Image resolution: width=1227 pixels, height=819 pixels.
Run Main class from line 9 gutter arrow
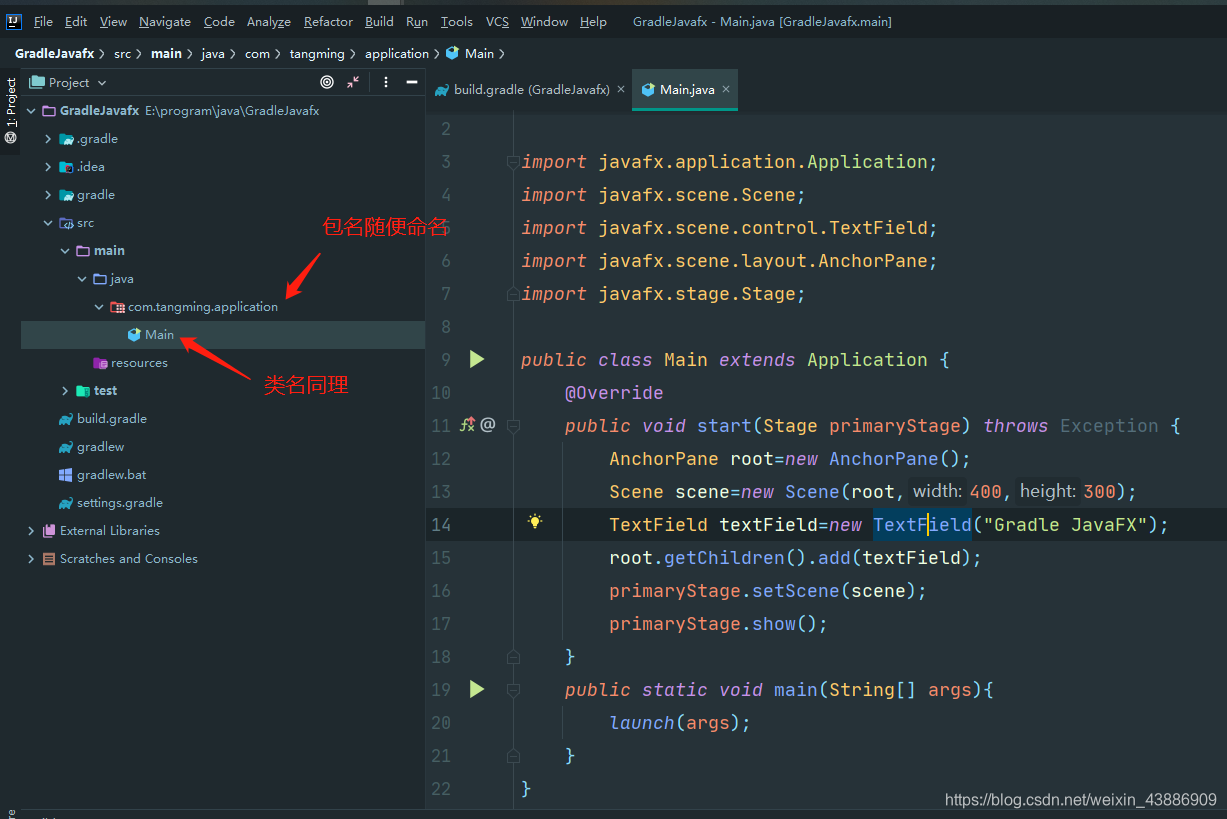pyautogui.click(x=477, y=359)
